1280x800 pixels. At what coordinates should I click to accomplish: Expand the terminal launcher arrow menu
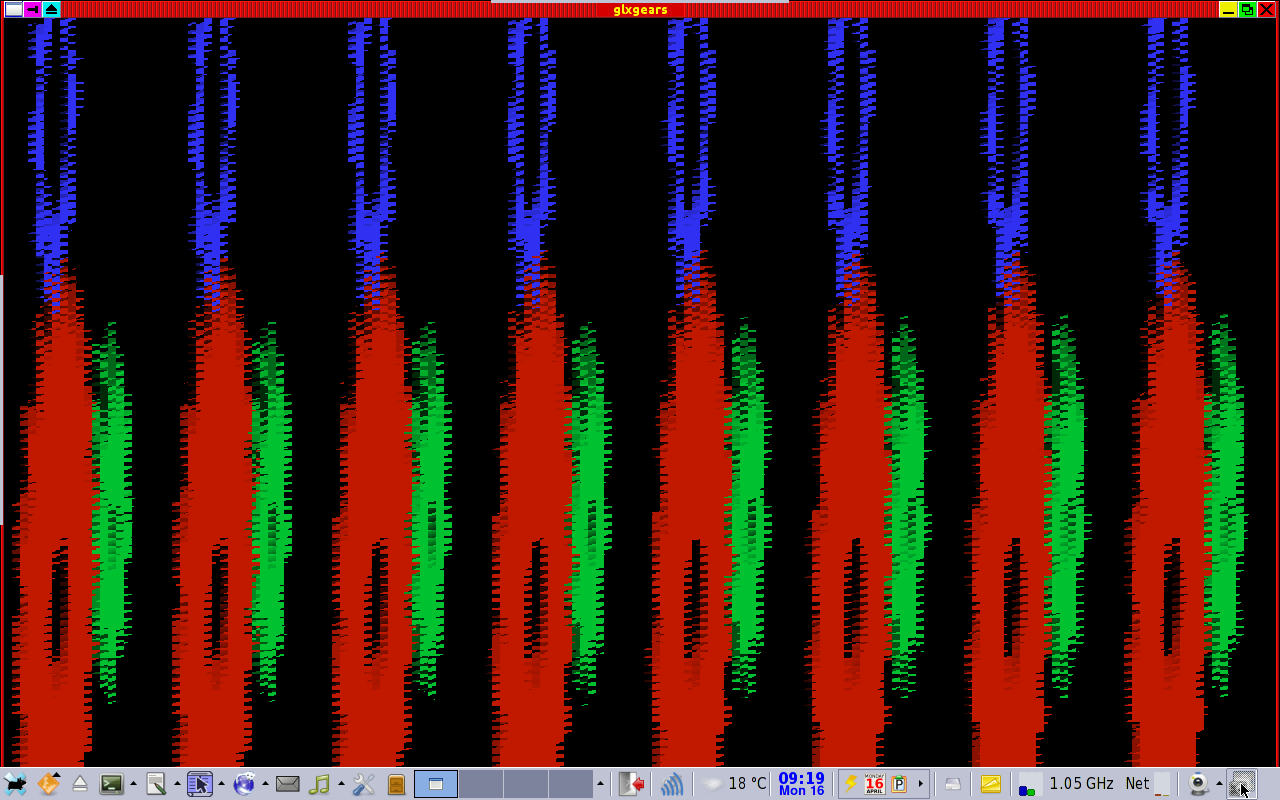133,784
